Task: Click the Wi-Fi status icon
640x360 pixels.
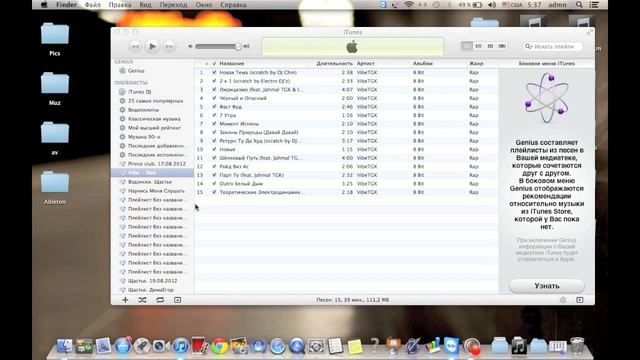Action: pyautogui.click(x=409, y=5)
